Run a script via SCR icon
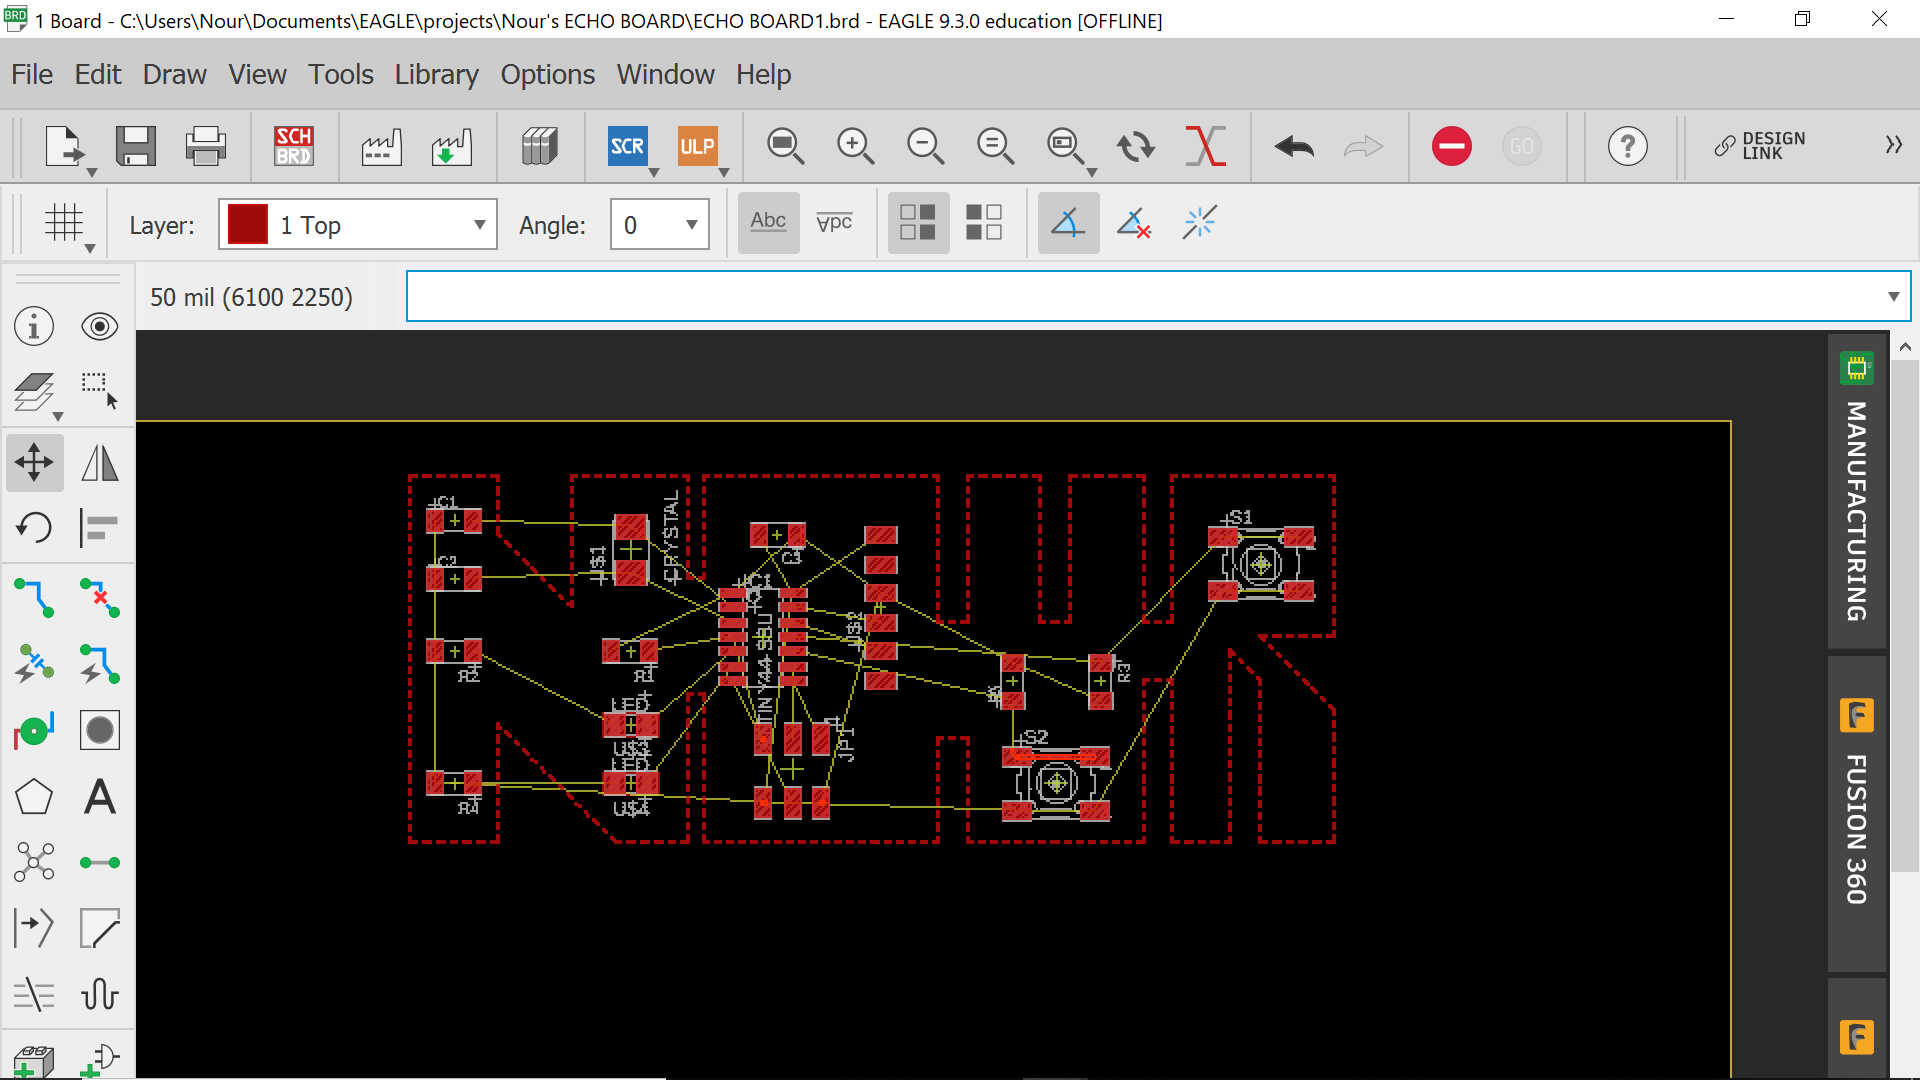The image size is (1920, 1080). pos(627,146)
